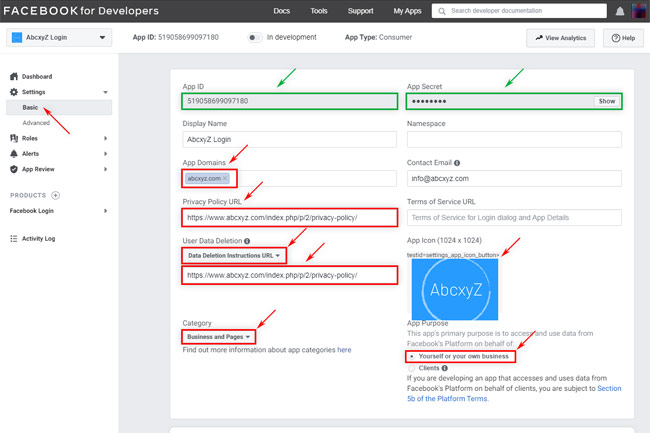Open the user profile avatar
Screen dimensions: 650x433
(x=639, y=11)
